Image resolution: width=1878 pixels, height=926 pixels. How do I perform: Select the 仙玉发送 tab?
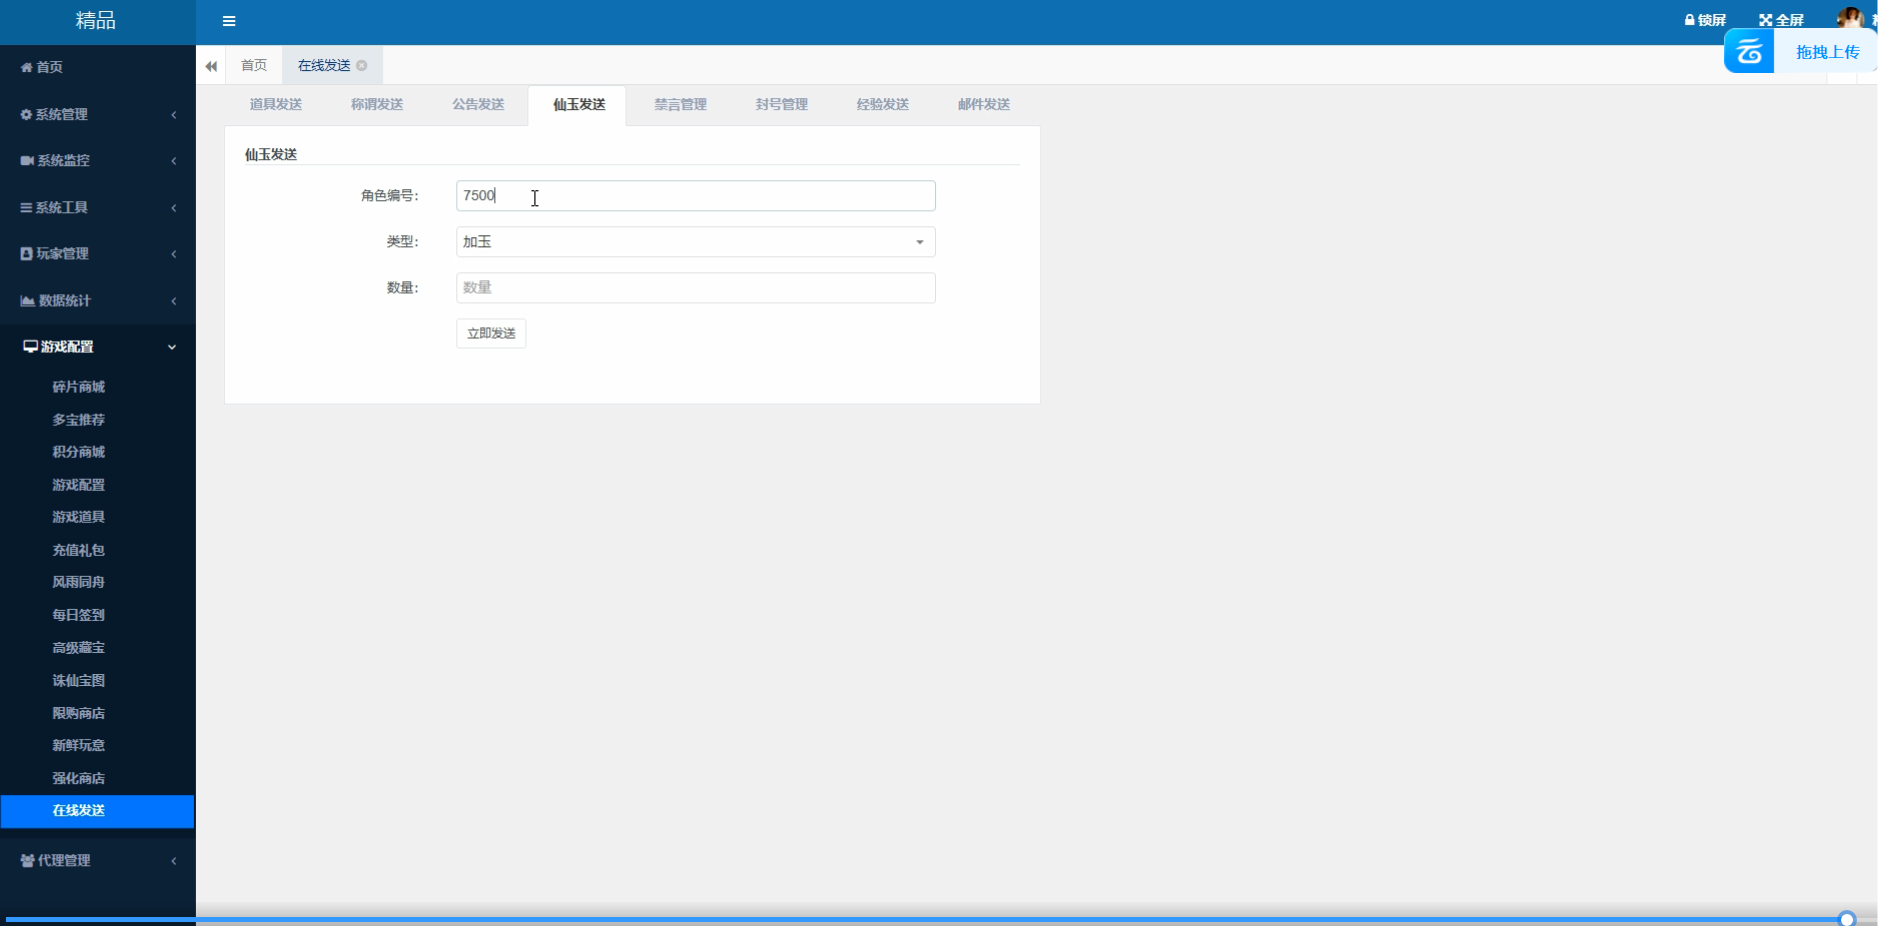pos(579,104)
